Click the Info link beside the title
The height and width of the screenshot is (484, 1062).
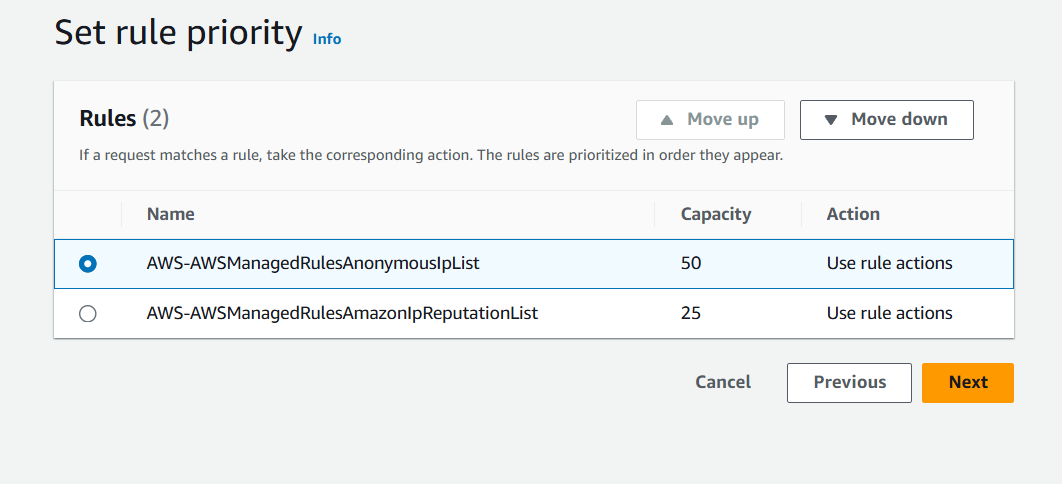click(x=327, y=39)
